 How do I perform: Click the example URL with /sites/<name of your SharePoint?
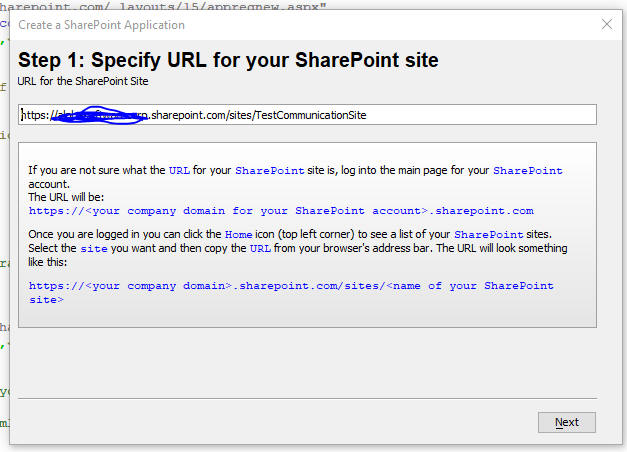tap(291, 292)
